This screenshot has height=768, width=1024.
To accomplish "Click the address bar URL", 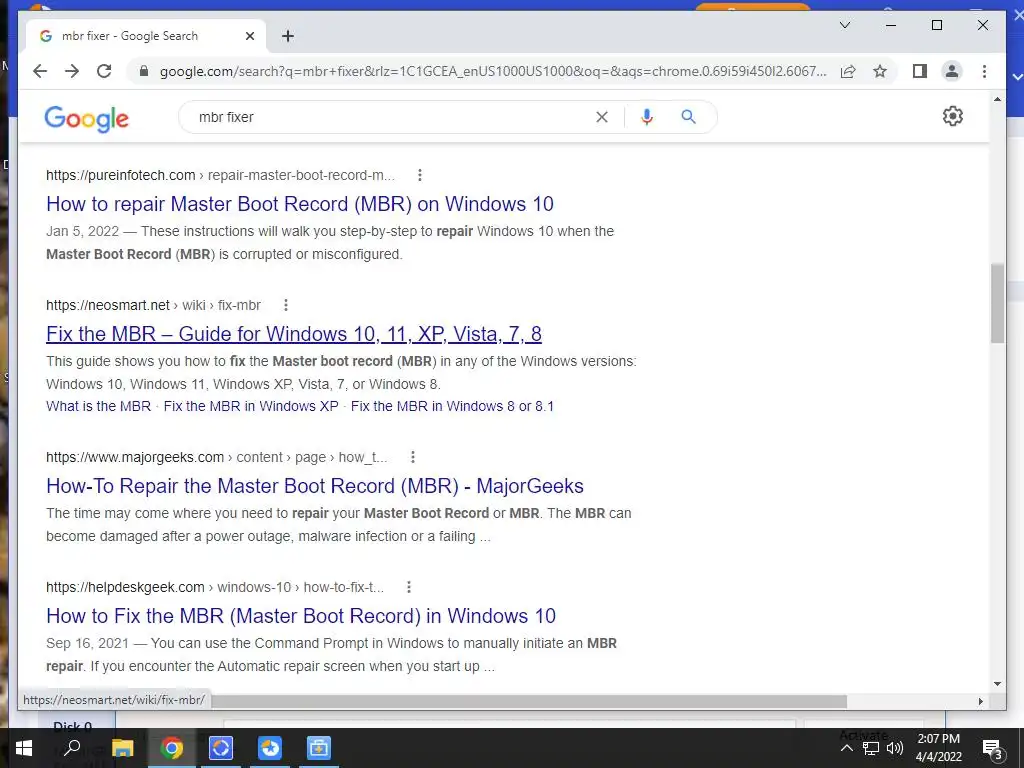I will 493,71.
